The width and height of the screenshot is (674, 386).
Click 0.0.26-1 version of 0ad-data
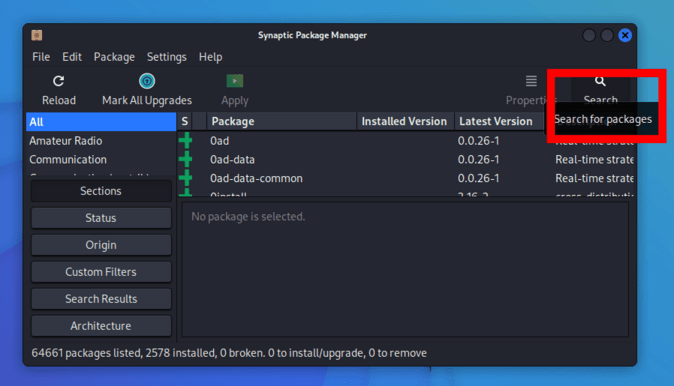tap(478, 159)
